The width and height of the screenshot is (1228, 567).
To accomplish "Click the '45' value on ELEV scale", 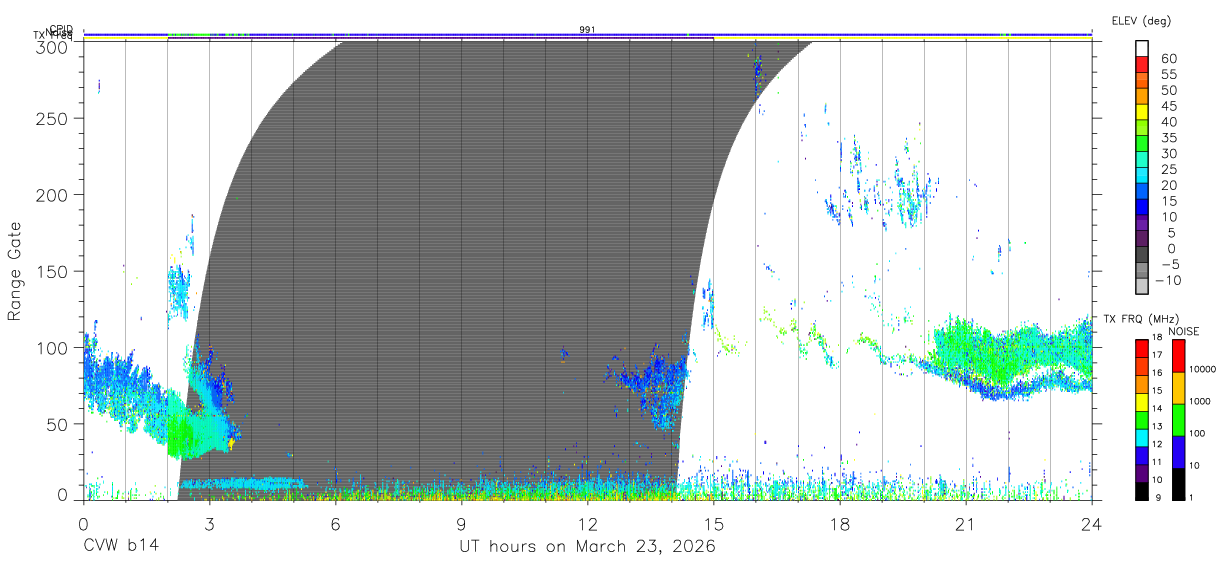I will 1169,106.
